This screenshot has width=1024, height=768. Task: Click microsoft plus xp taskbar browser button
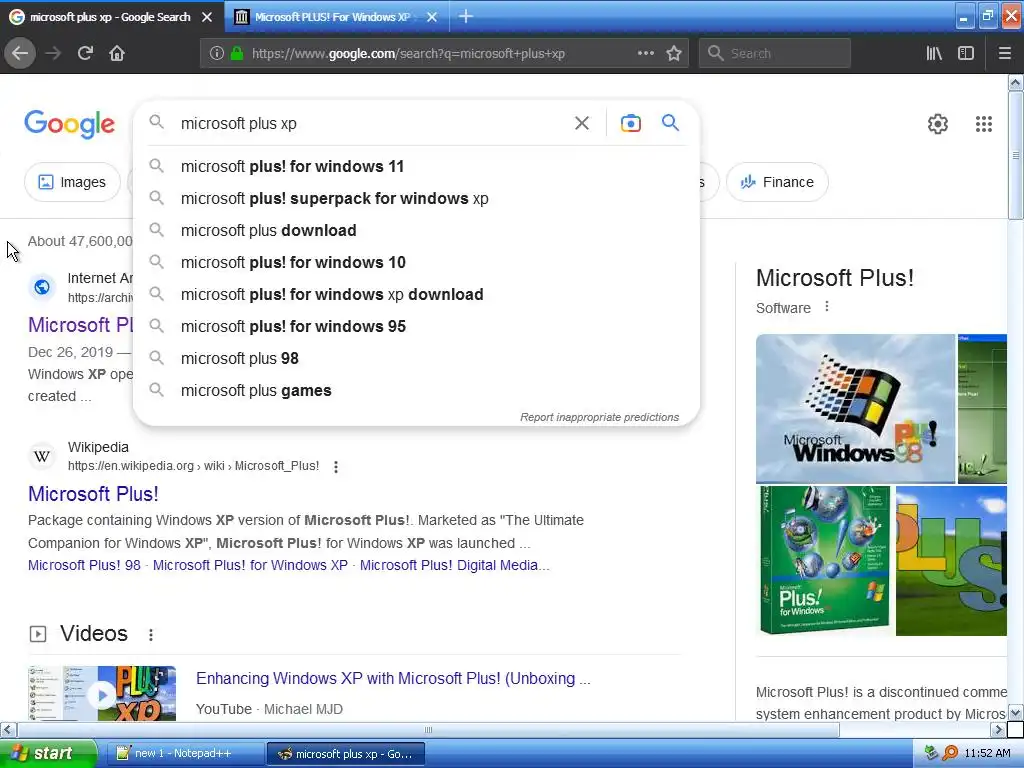pos(346,753)
